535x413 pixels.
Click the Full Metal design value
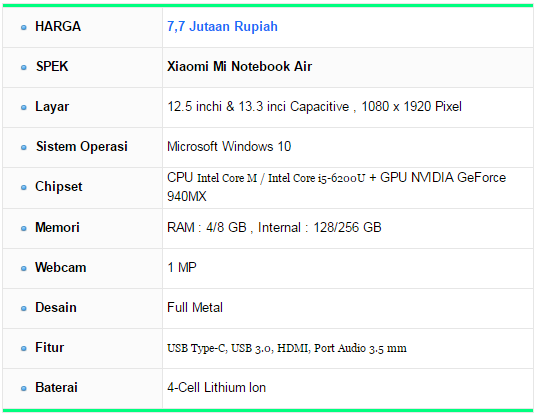click(195, 307)
